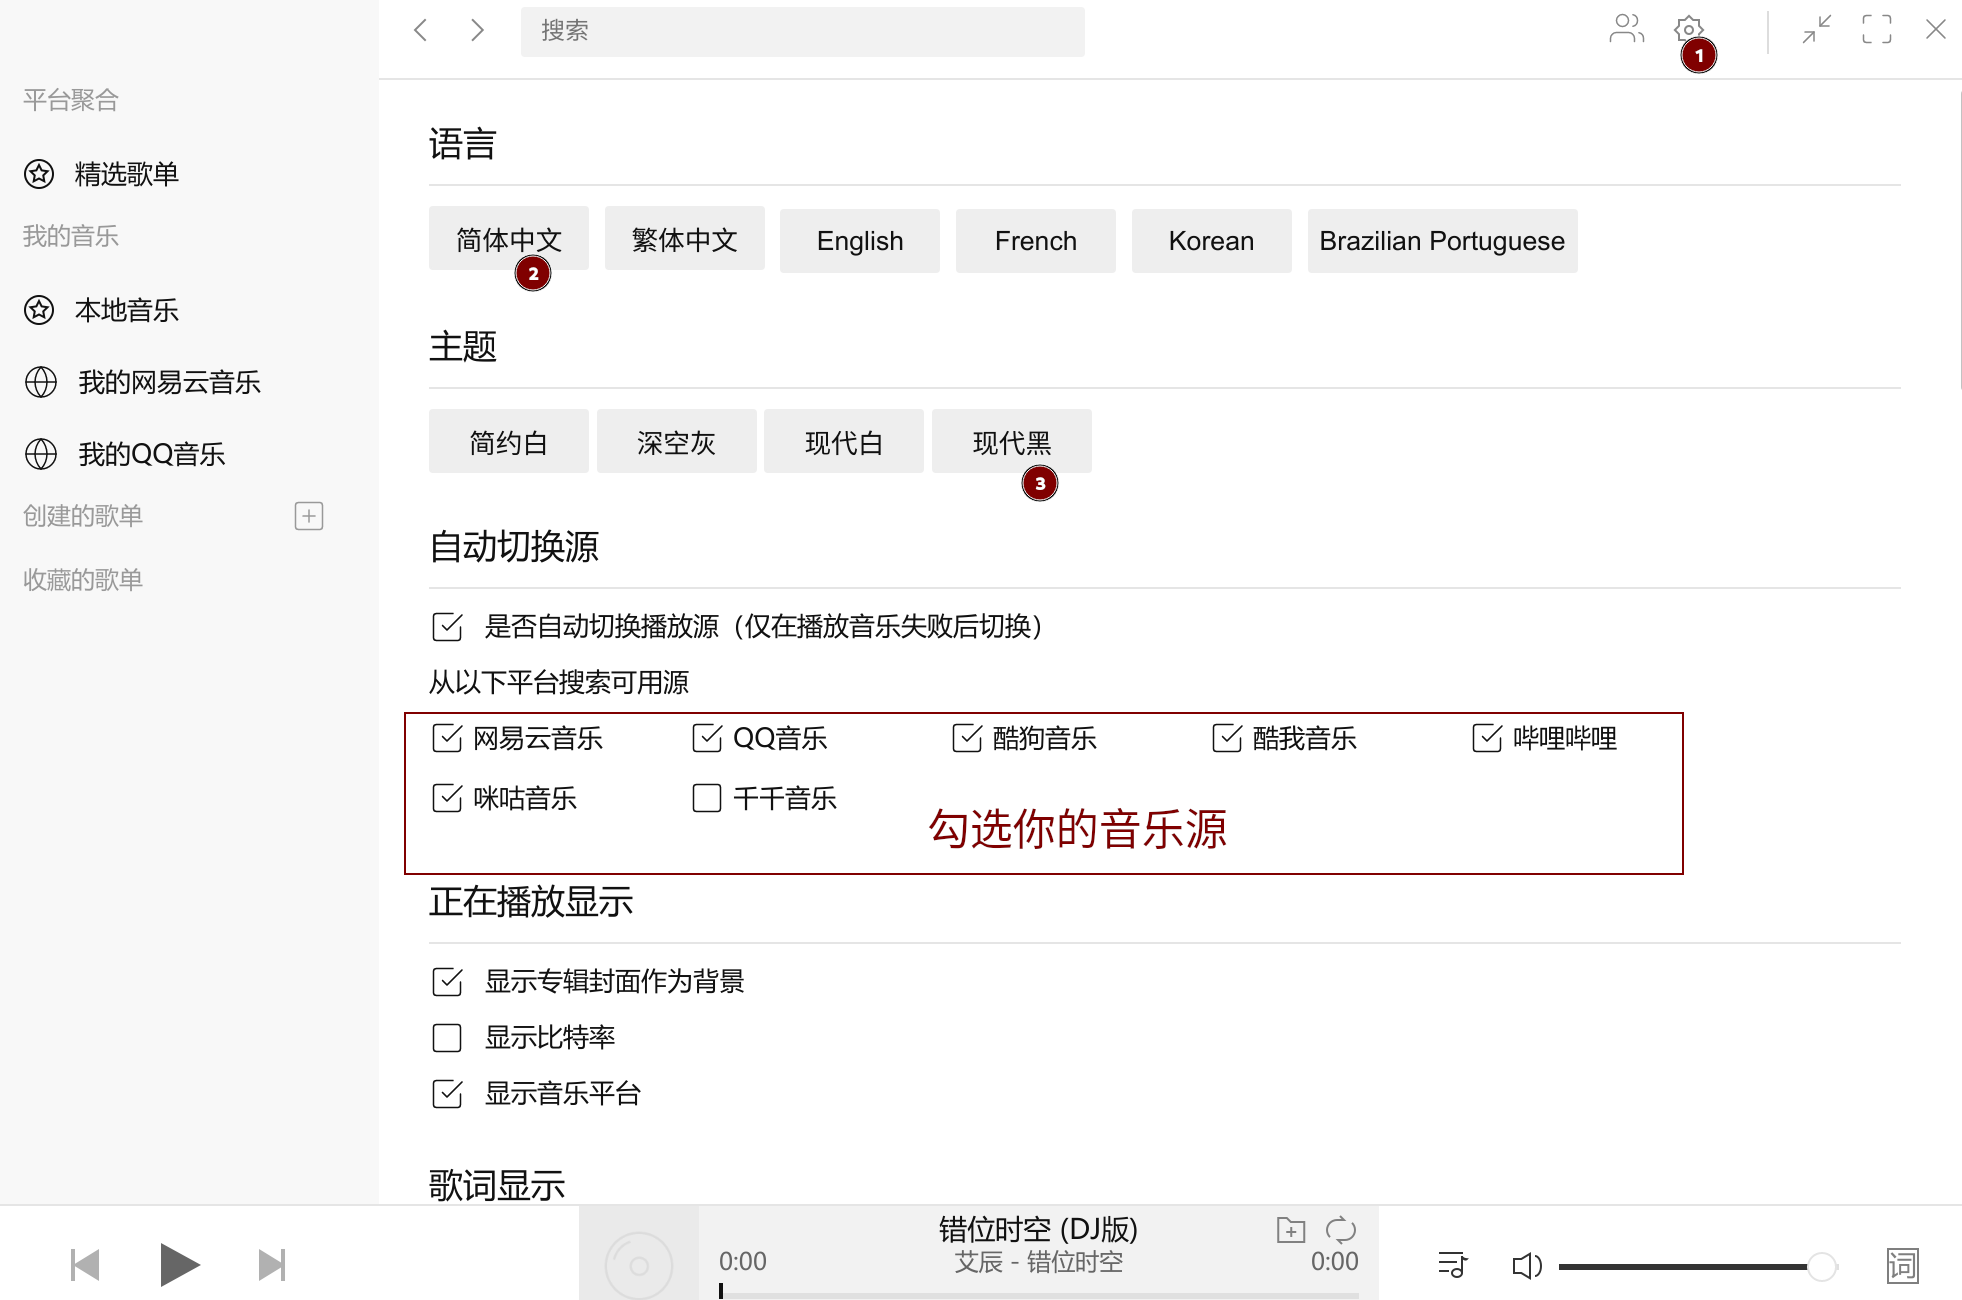Add current song to playlist
1962x1300 pixels.
pyautogui.click(x=1291, y=1229)
